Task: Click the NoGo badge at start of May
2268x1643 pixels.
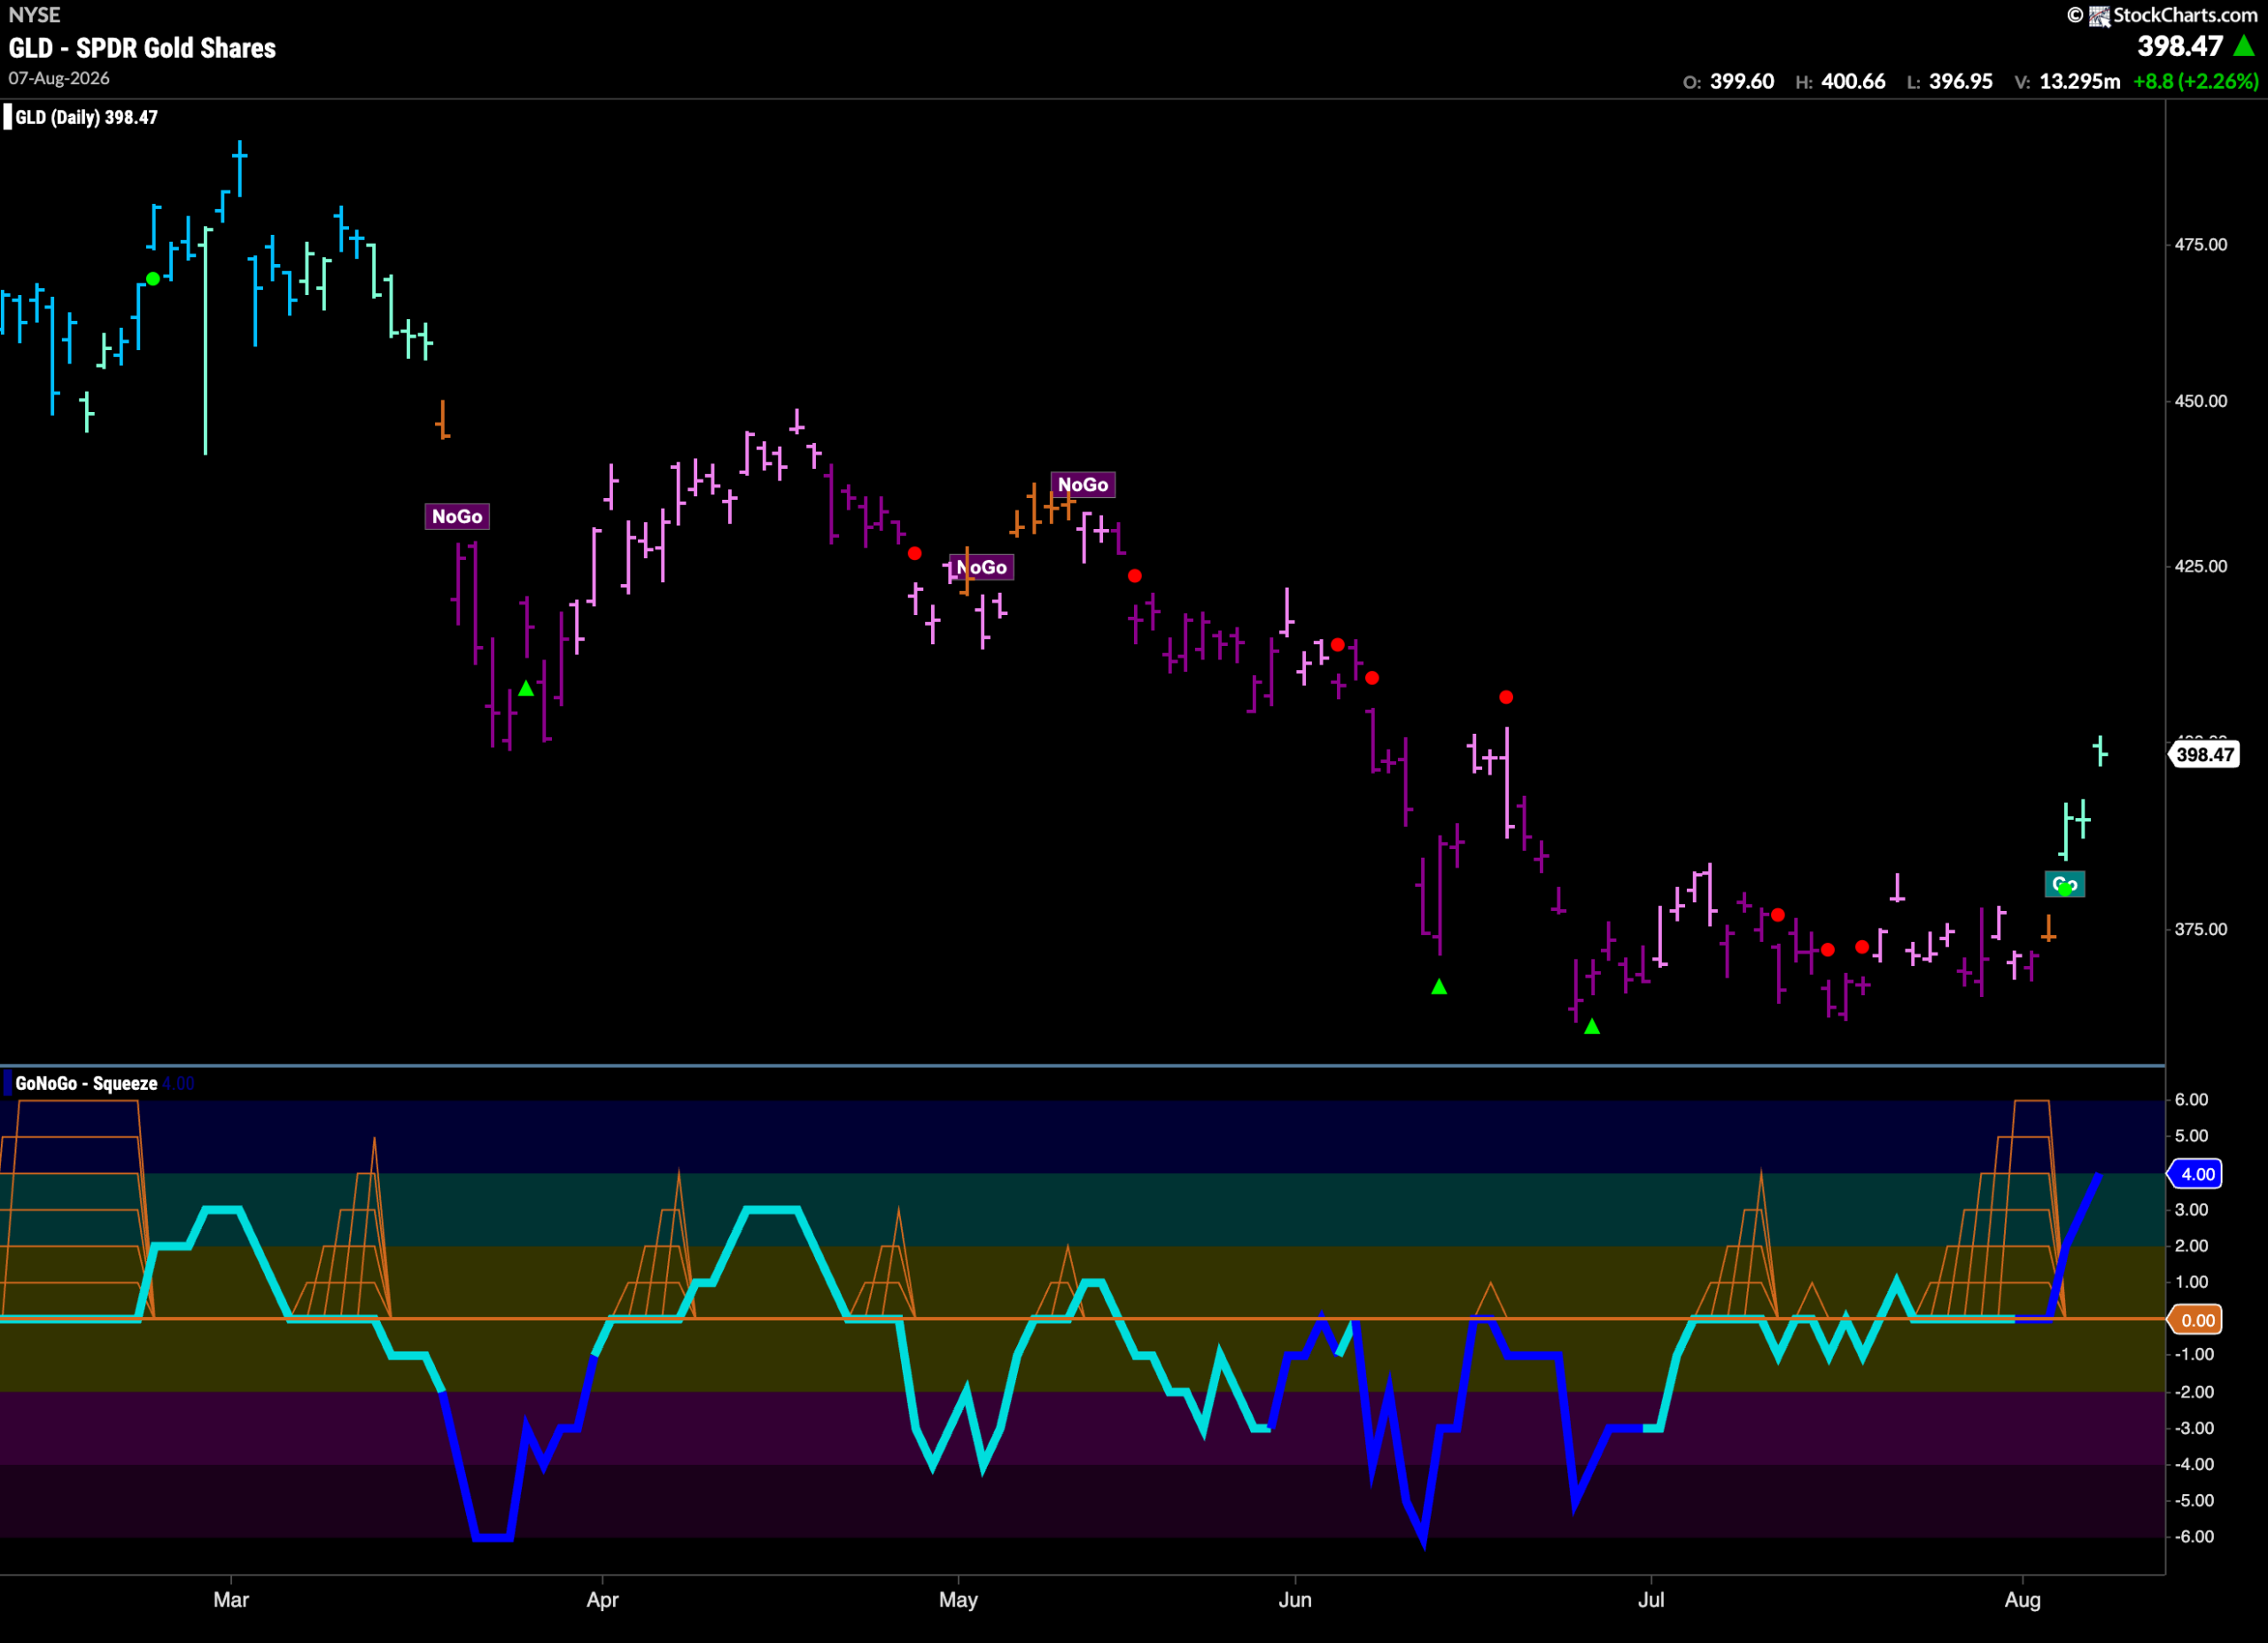Action: pos(981,568)
